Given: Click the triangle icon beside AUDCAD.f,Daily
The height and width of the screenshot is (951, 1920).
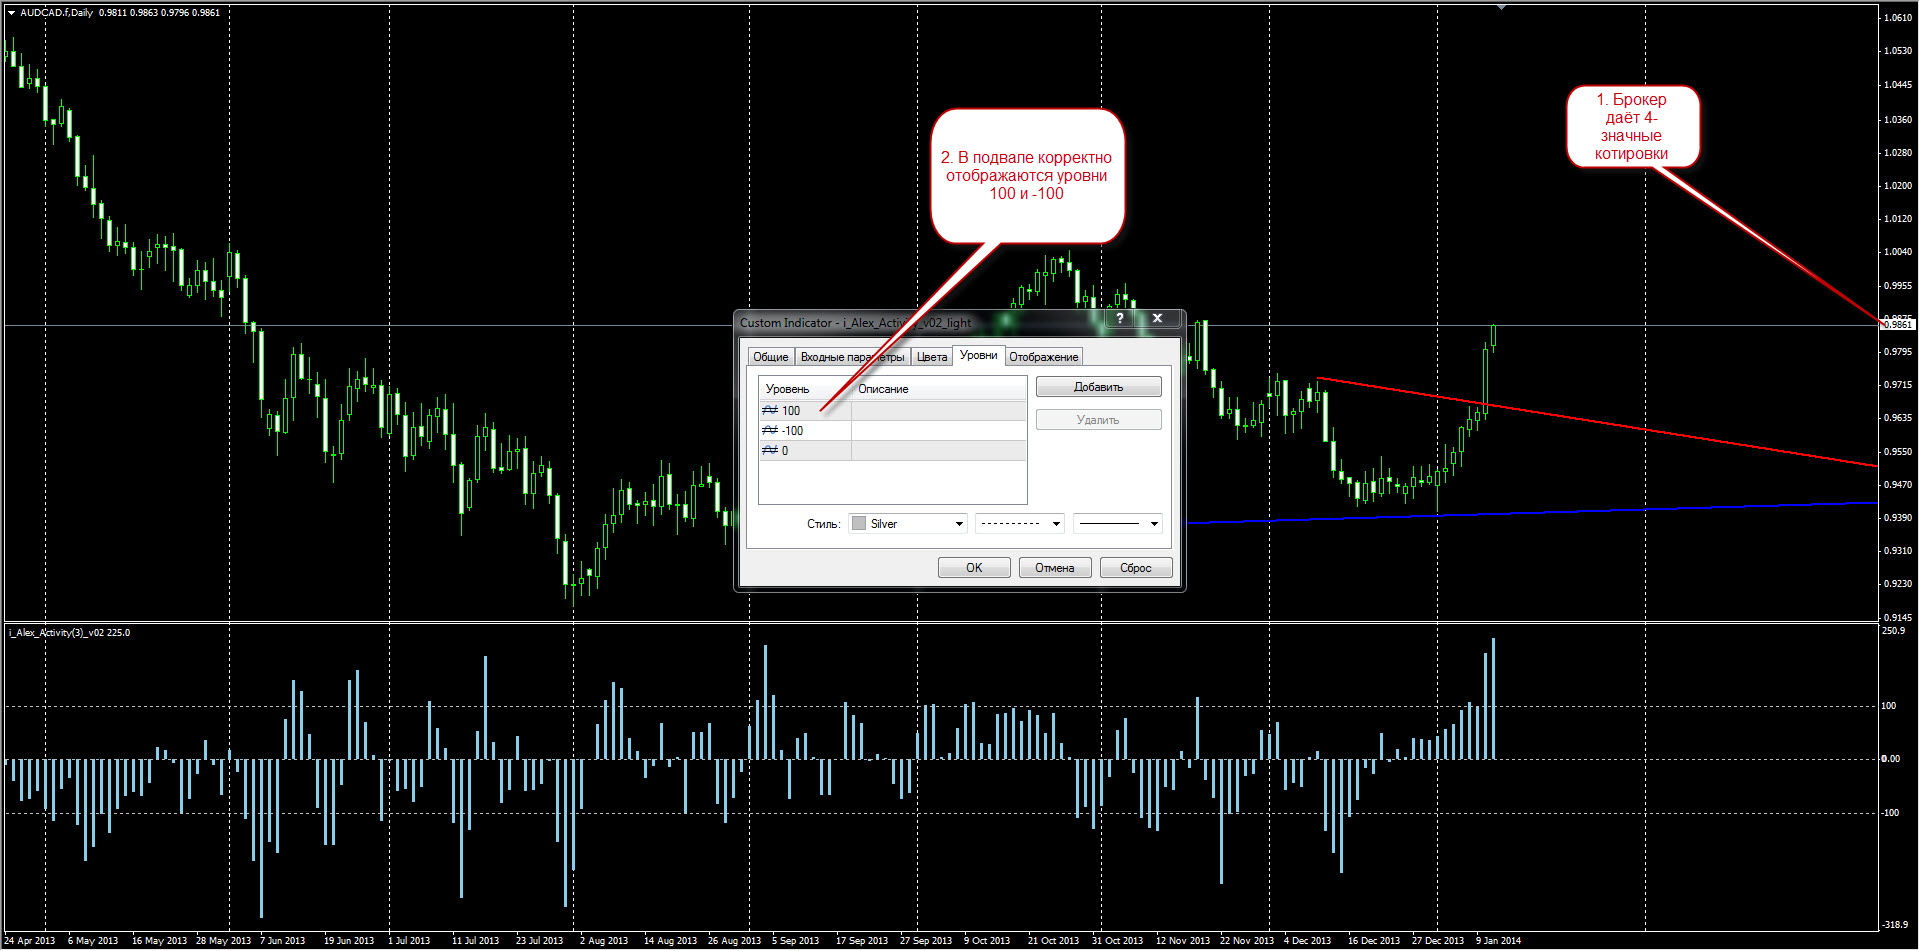Looking at the screenshot, I should [12, 13].
